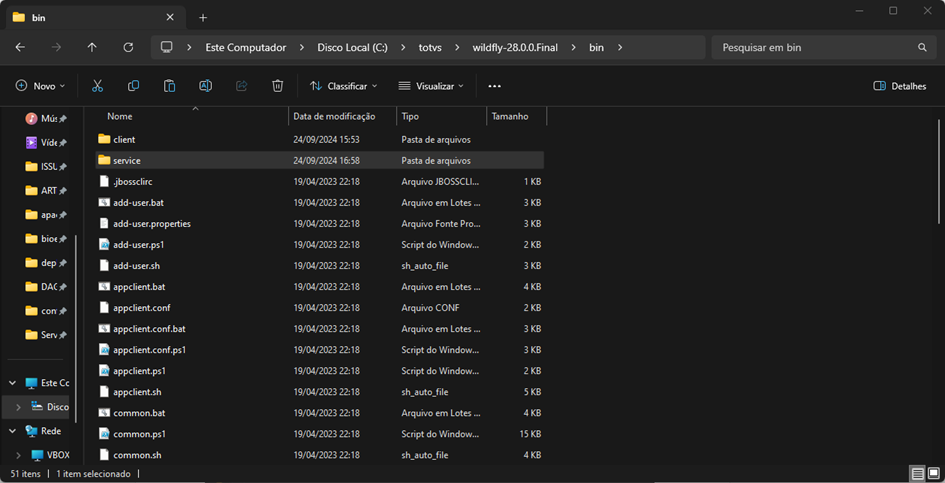
Task: Navigate back with the left arrow
Action: 20,47
